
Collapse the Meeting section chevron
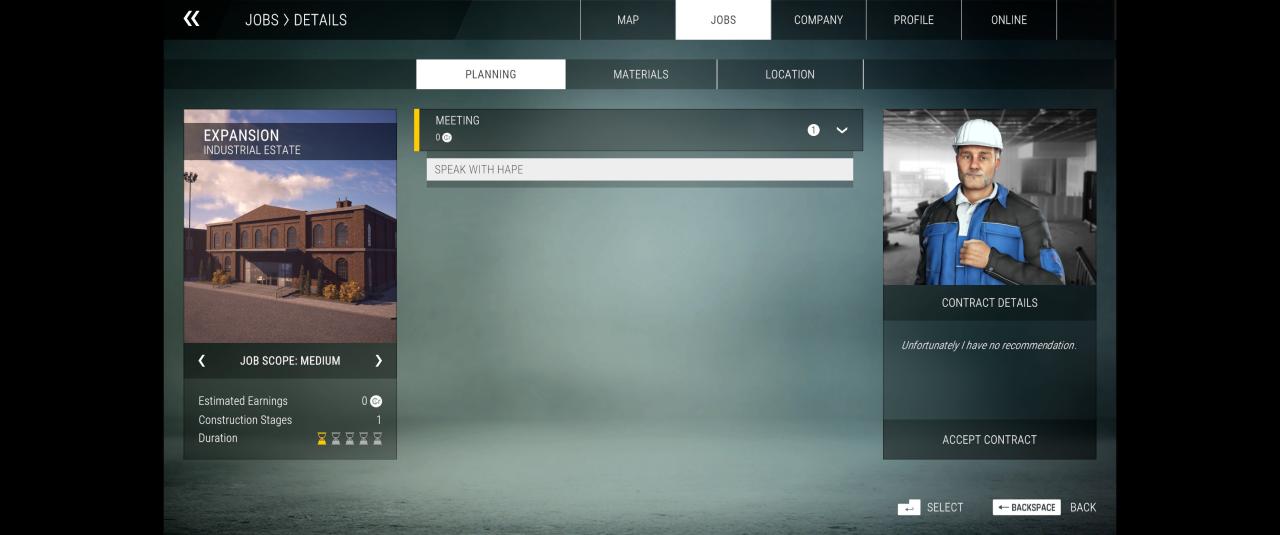coord(842,130)
